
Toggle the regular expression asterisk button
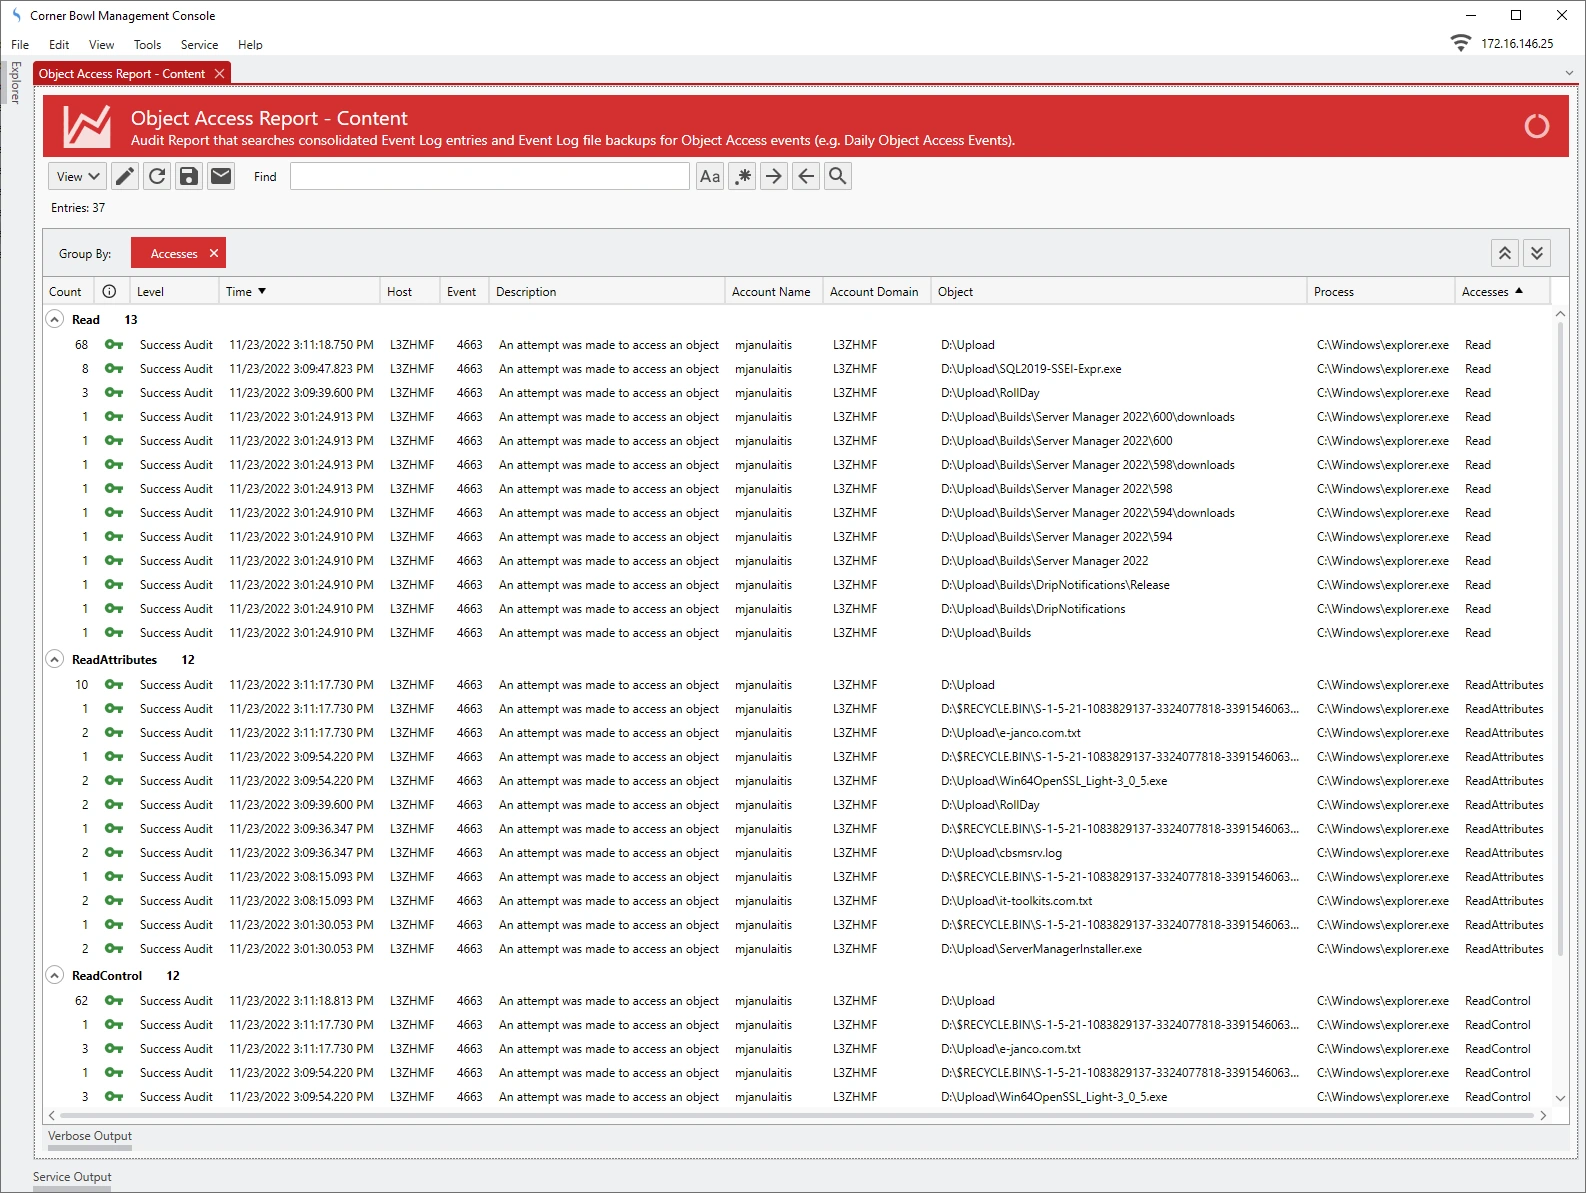coord(742,177)
